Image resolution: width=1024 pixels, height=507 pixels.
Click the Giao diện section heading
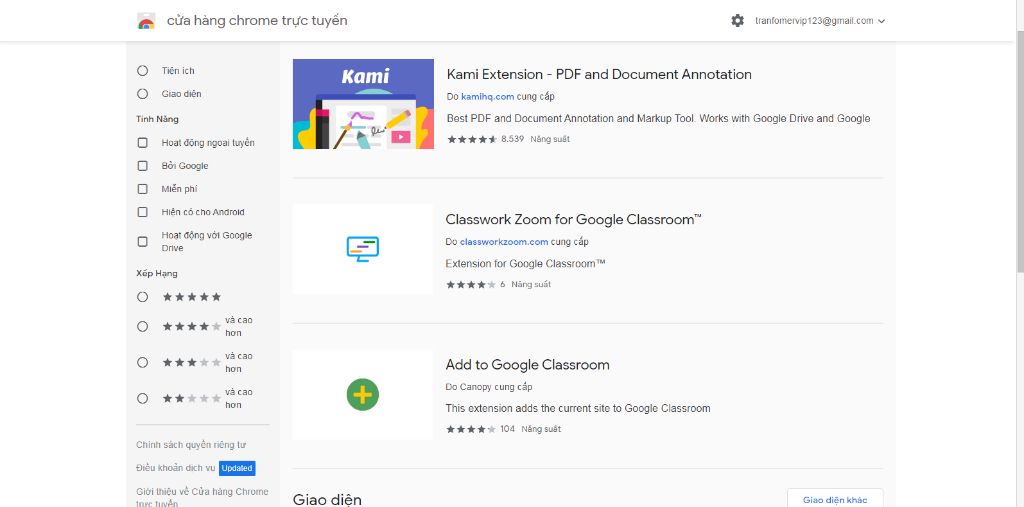(x=327, y=500)
